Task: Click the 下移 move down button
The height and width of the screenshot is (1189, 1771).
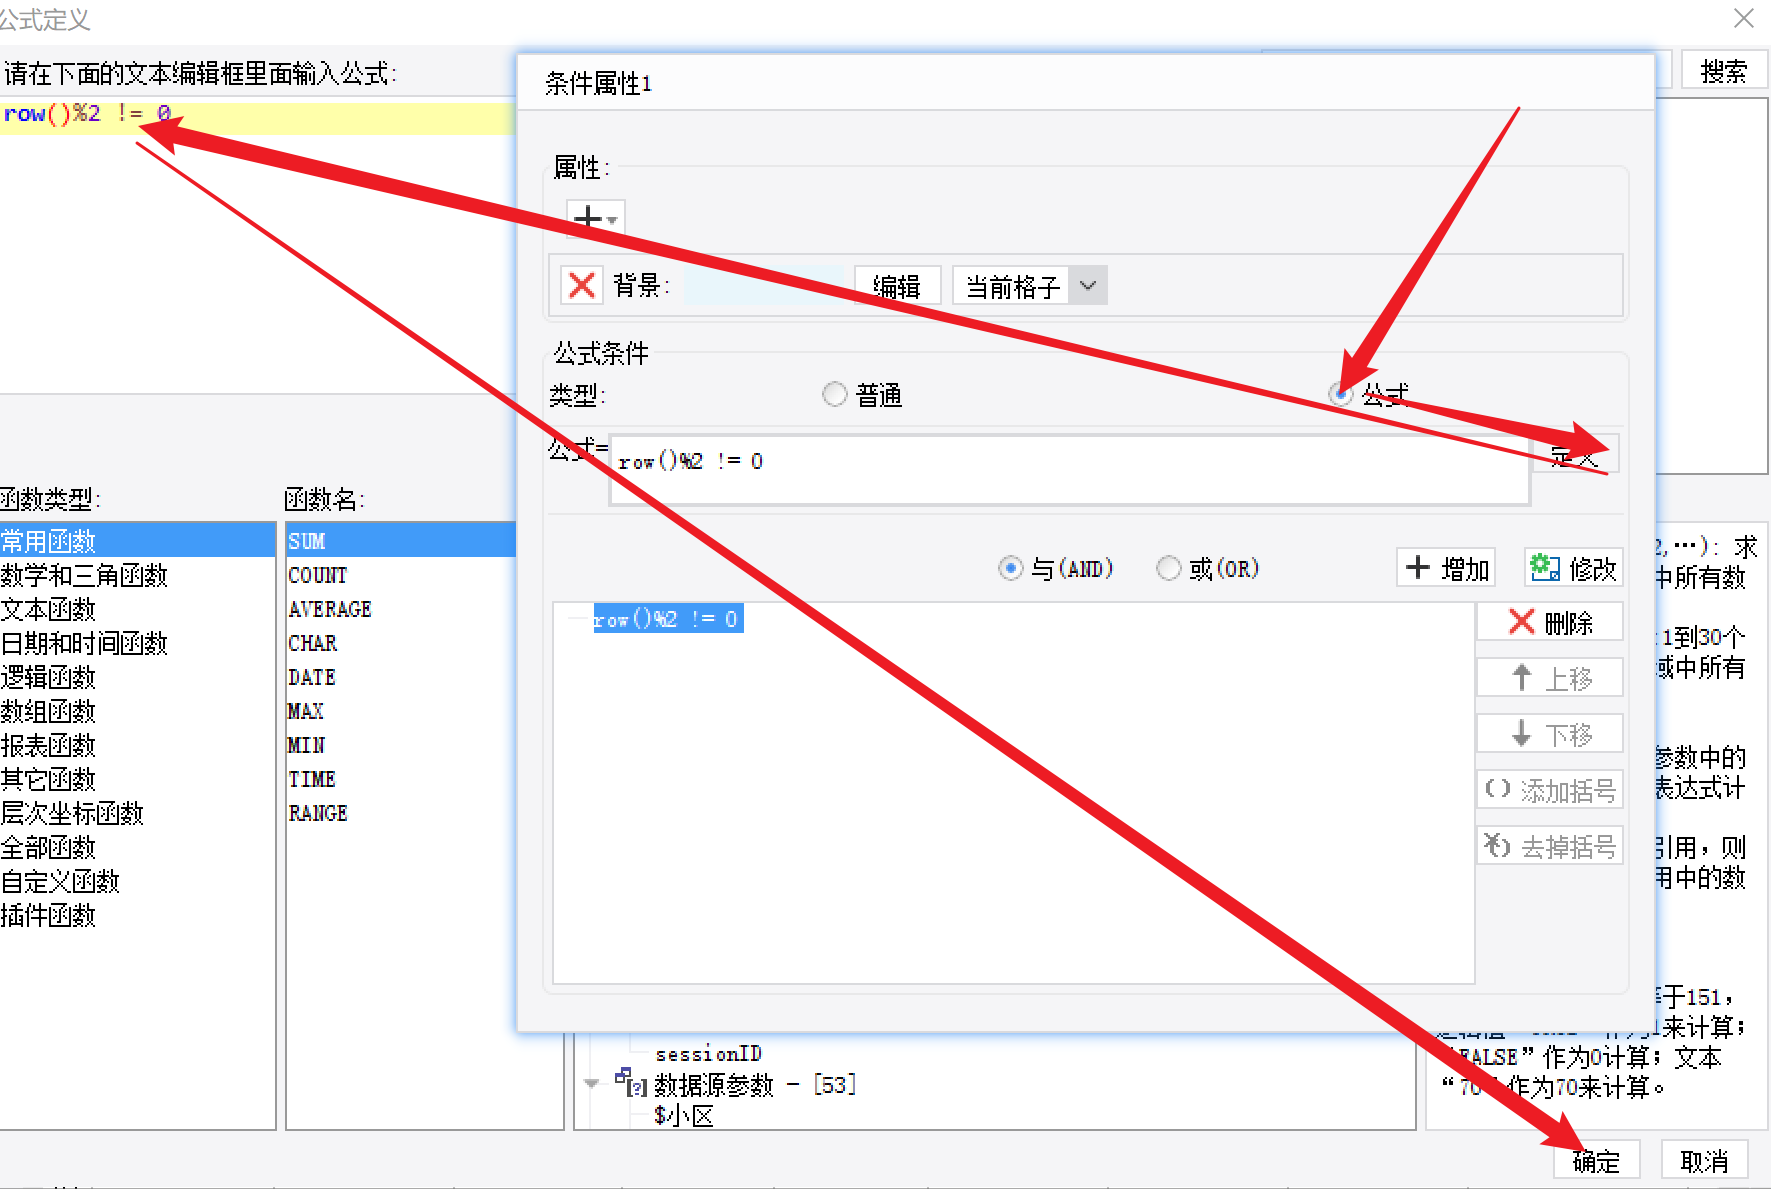Action: (x=1550, y=734)
